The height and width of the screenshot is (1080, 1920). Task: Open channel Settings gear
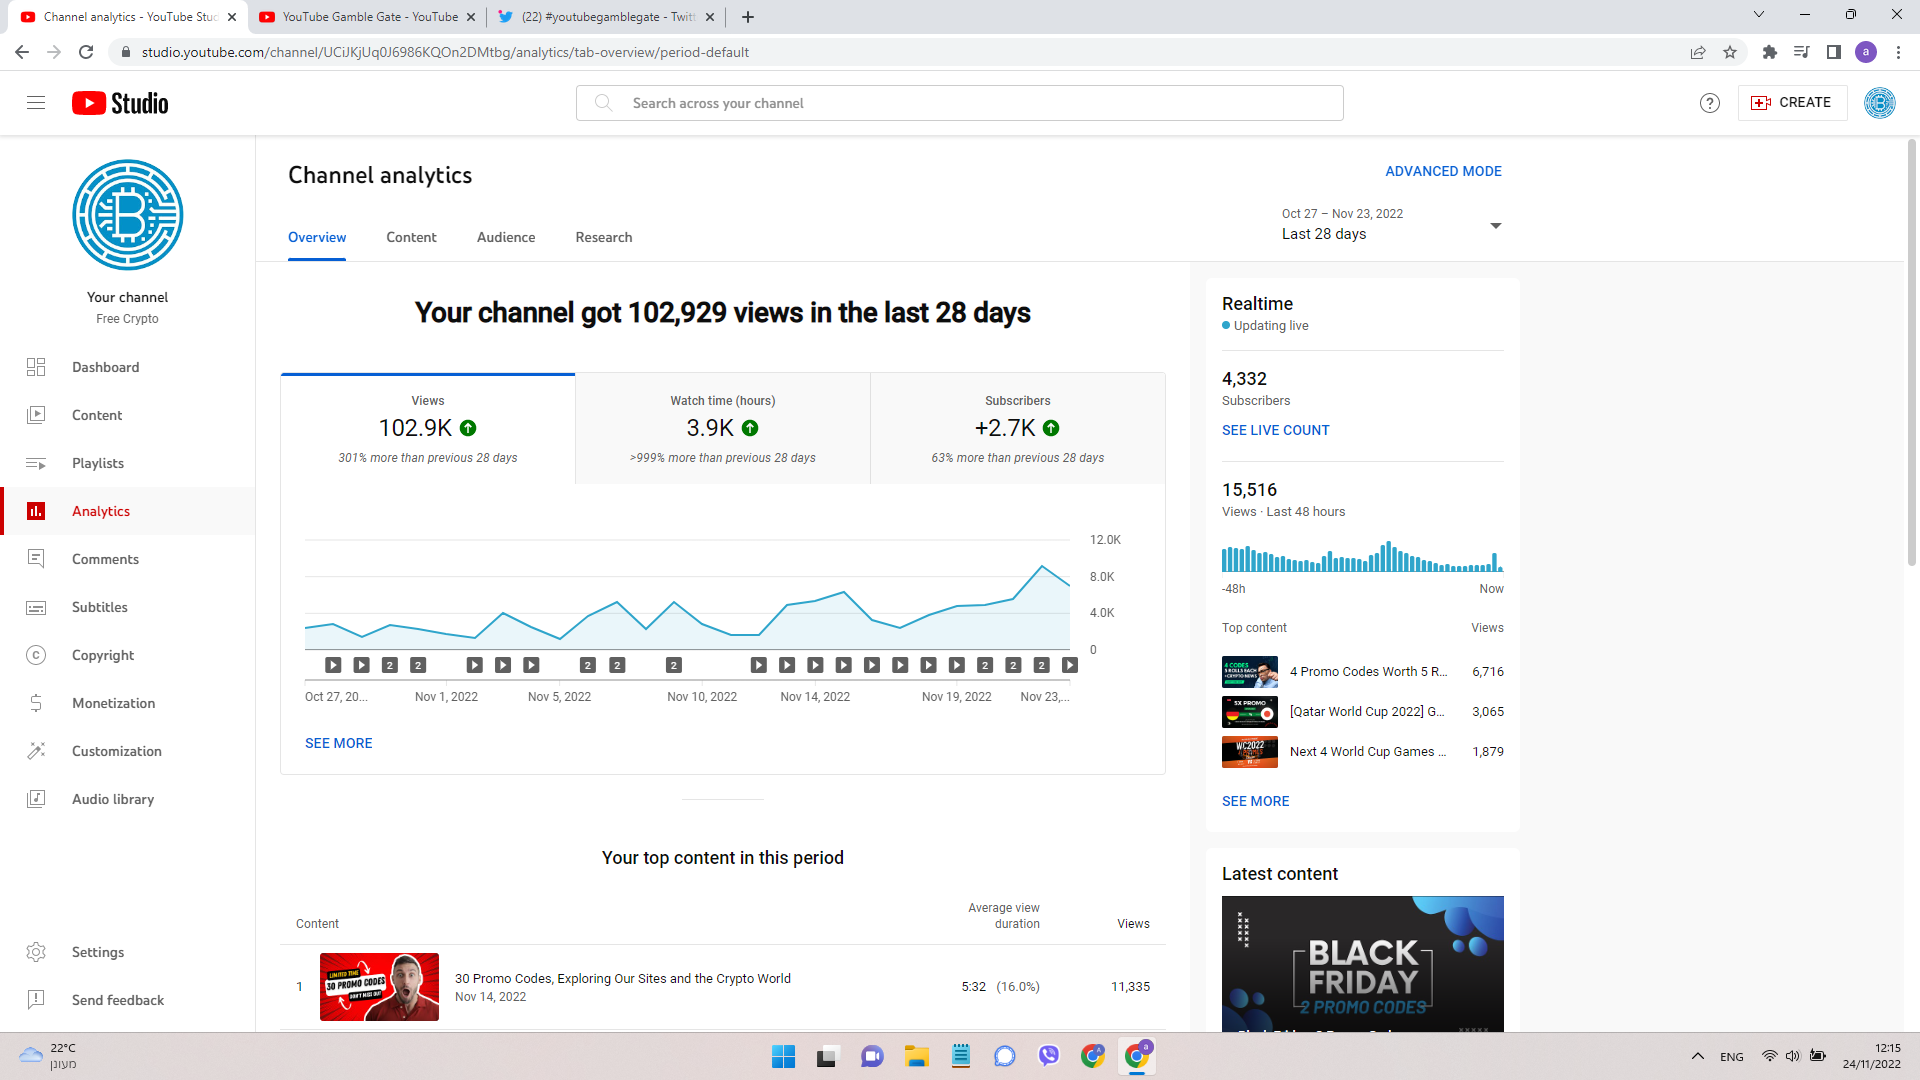(x=97, y=952)
